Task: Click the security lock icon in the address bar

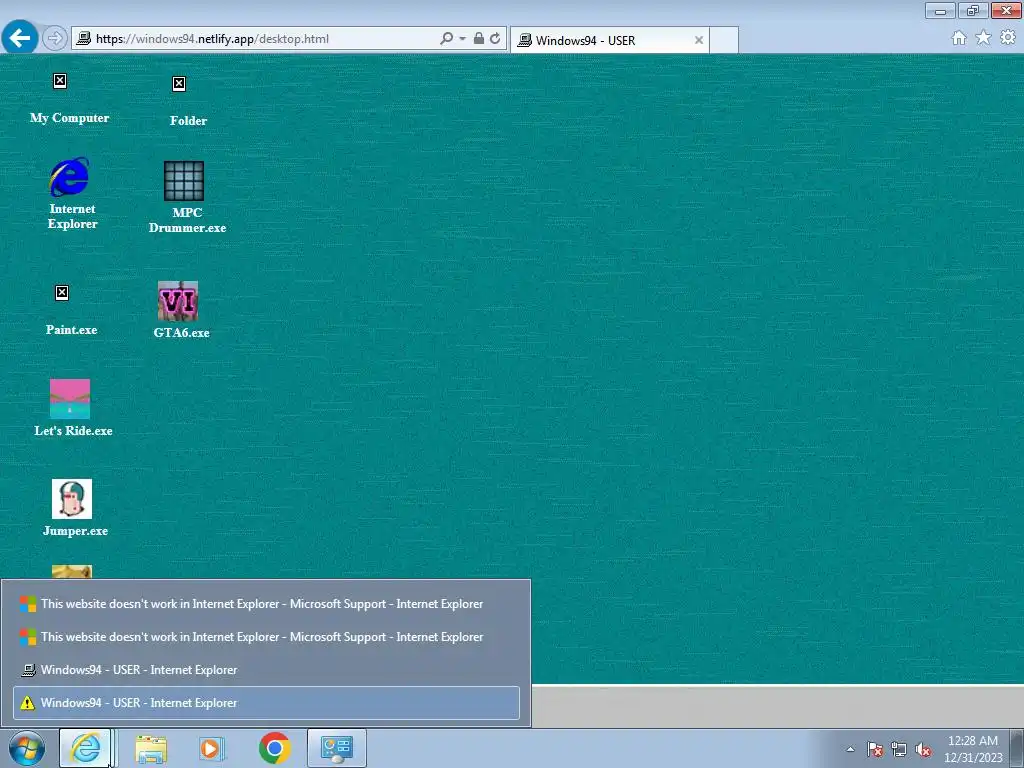Action: [479, 39]
